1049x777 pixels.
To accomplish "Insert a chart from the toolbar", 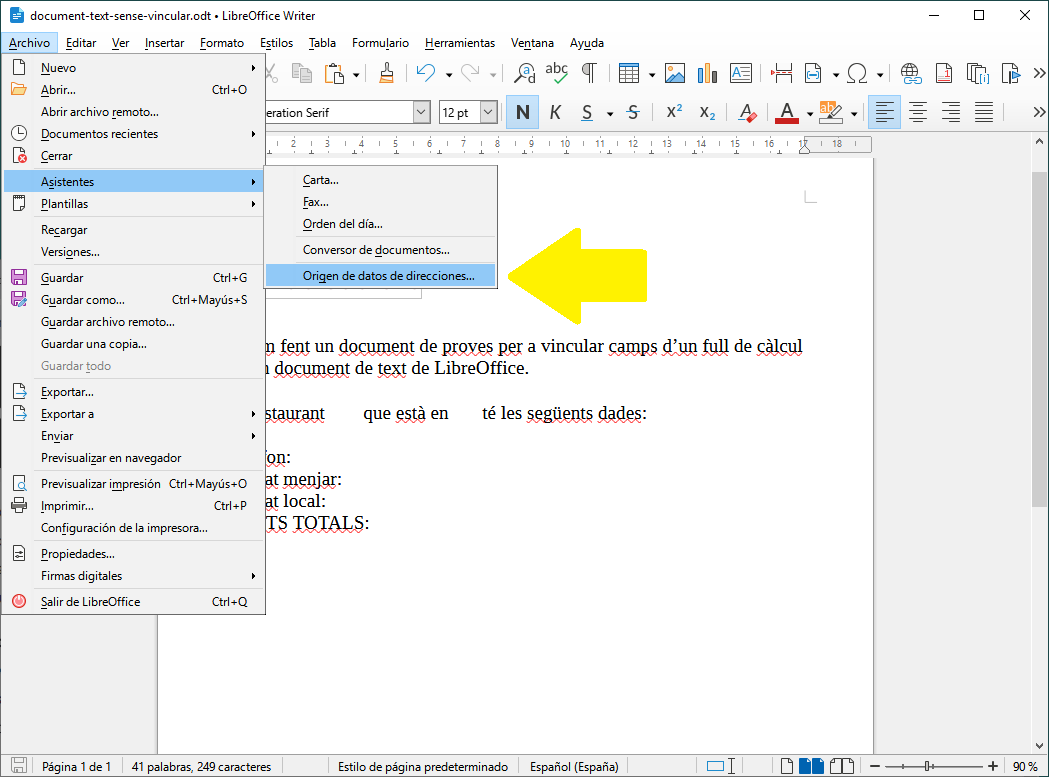I will coord(708,74).
